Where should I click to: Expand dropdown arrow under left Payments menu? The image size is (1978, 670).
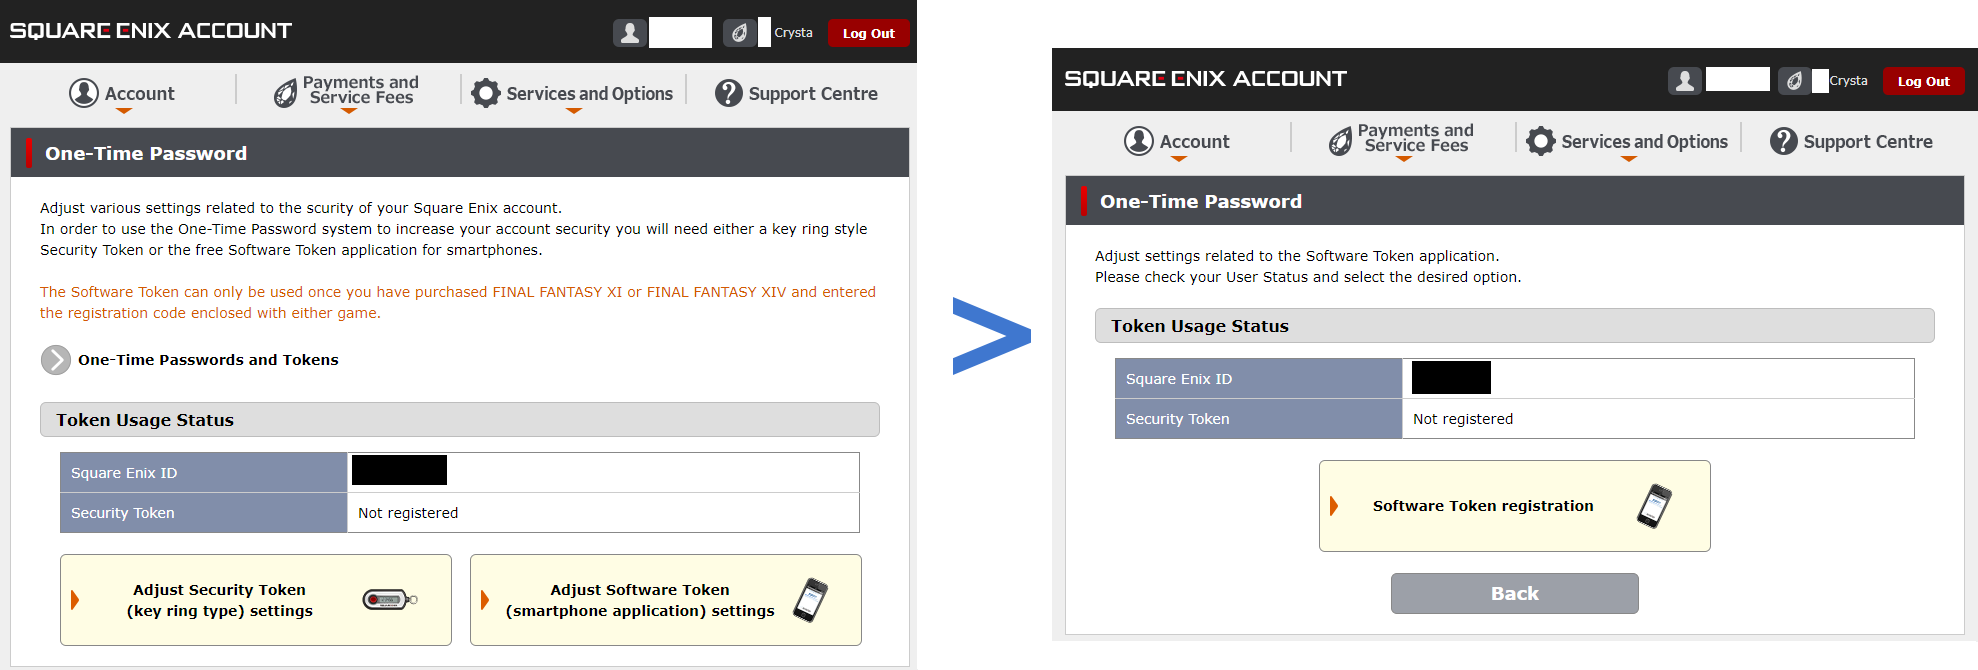349,111
